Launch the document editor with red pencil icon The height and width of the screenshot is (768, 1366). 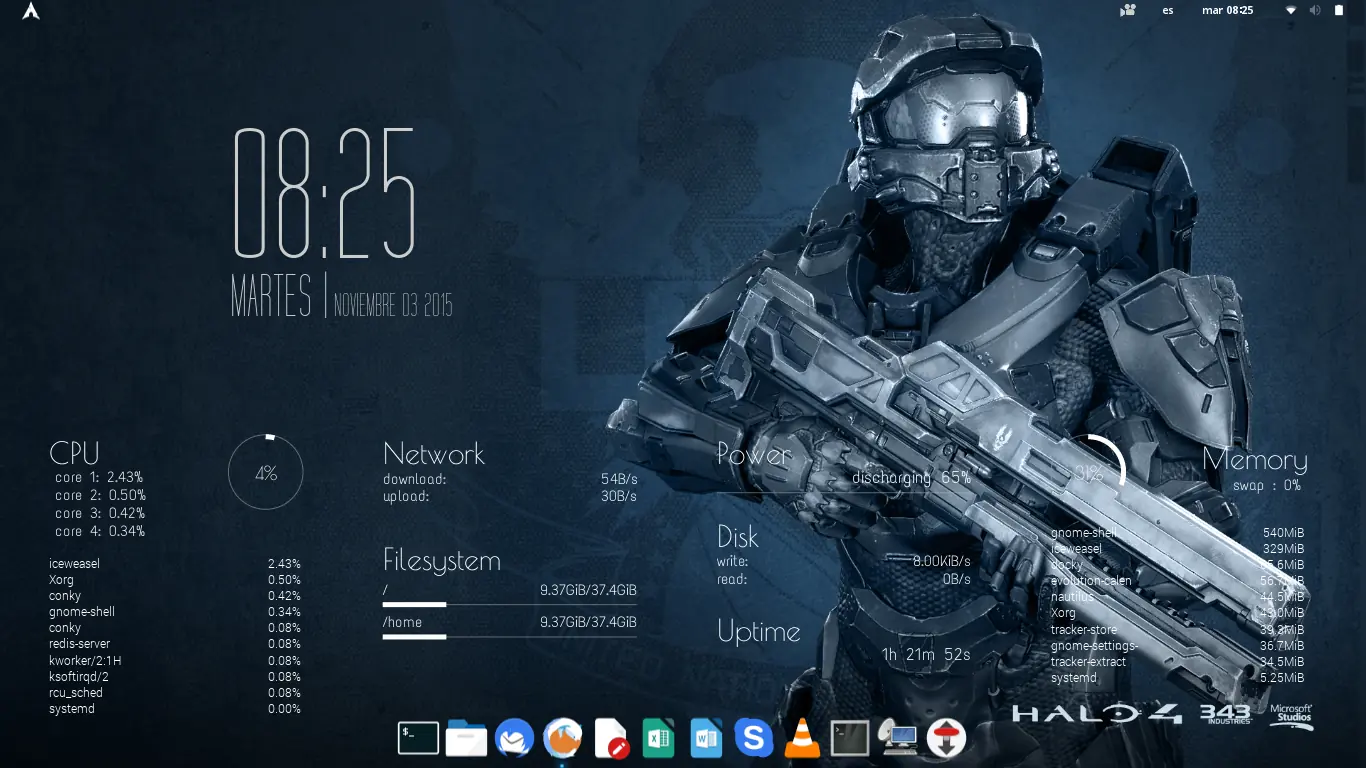611,738
